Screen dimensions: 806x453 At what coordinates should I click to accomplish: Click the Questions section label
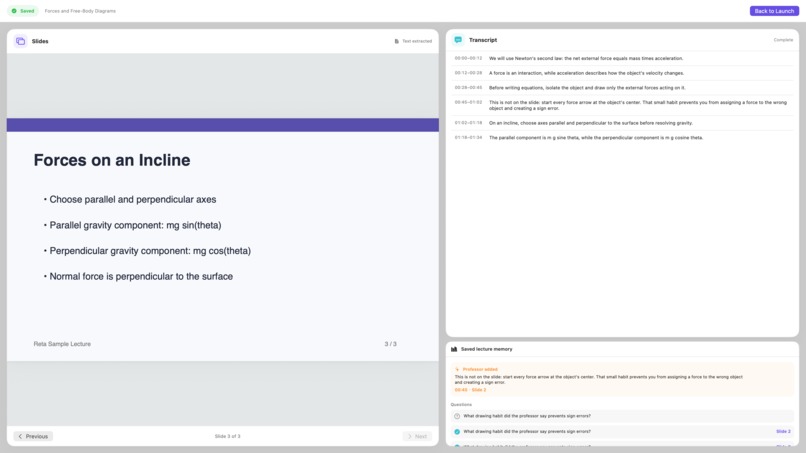(x=461, y=405)
